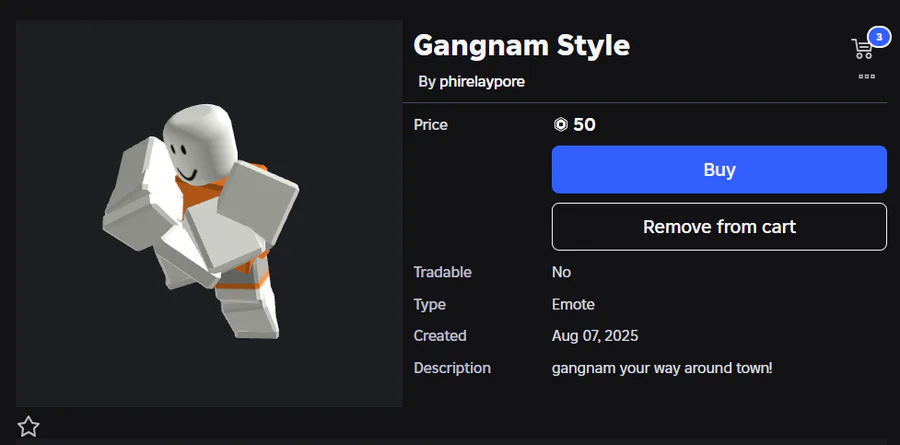
Task: Open the shopping cart icon
Action: tap(862, 49)
